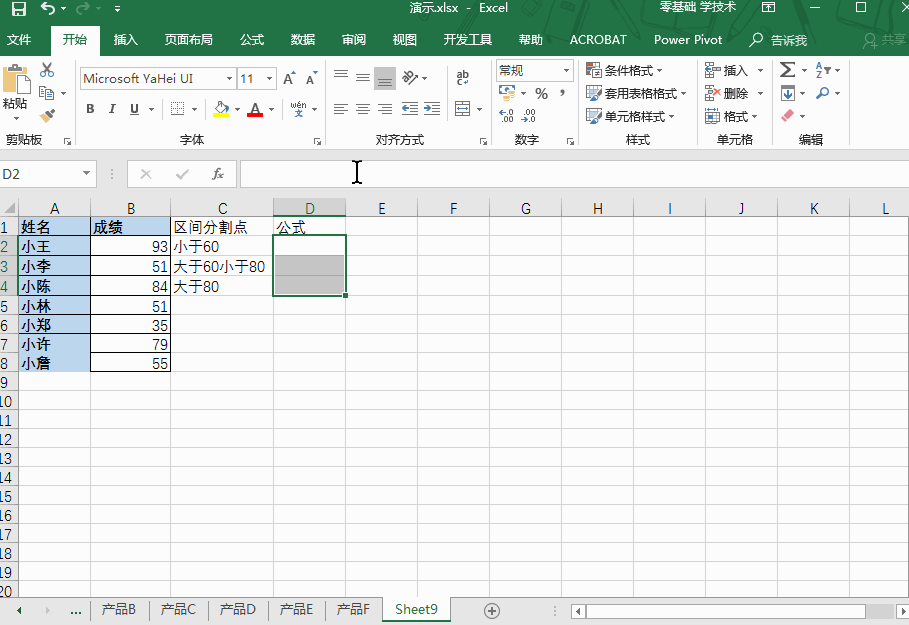Increase decimal places
This screenshot has height=625, width=909.
[x=506, y=116]
